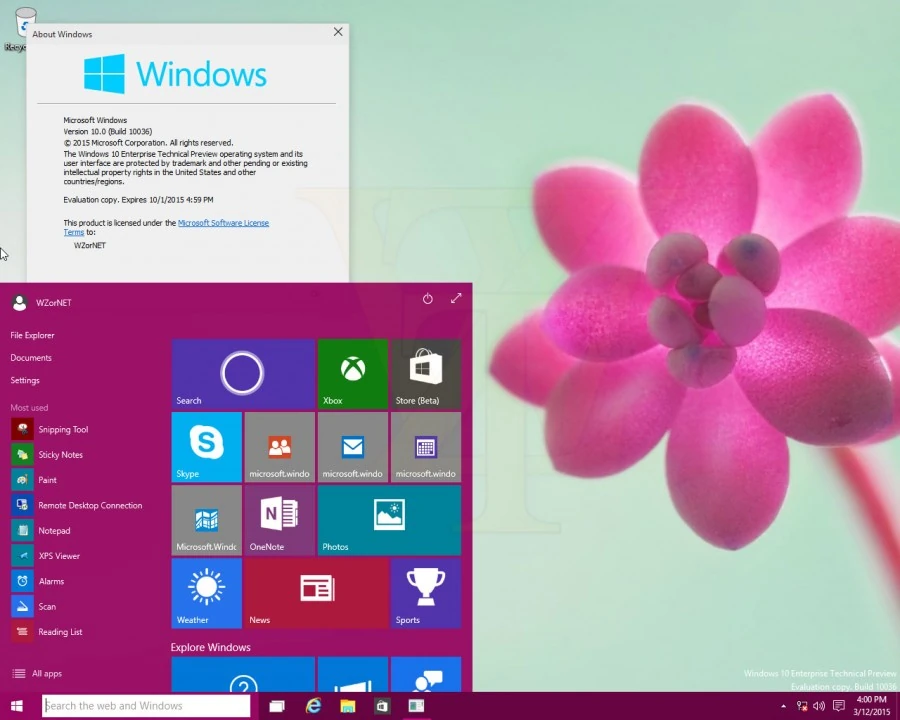Click the active app icon on taskbar

(x=417, y=706)
